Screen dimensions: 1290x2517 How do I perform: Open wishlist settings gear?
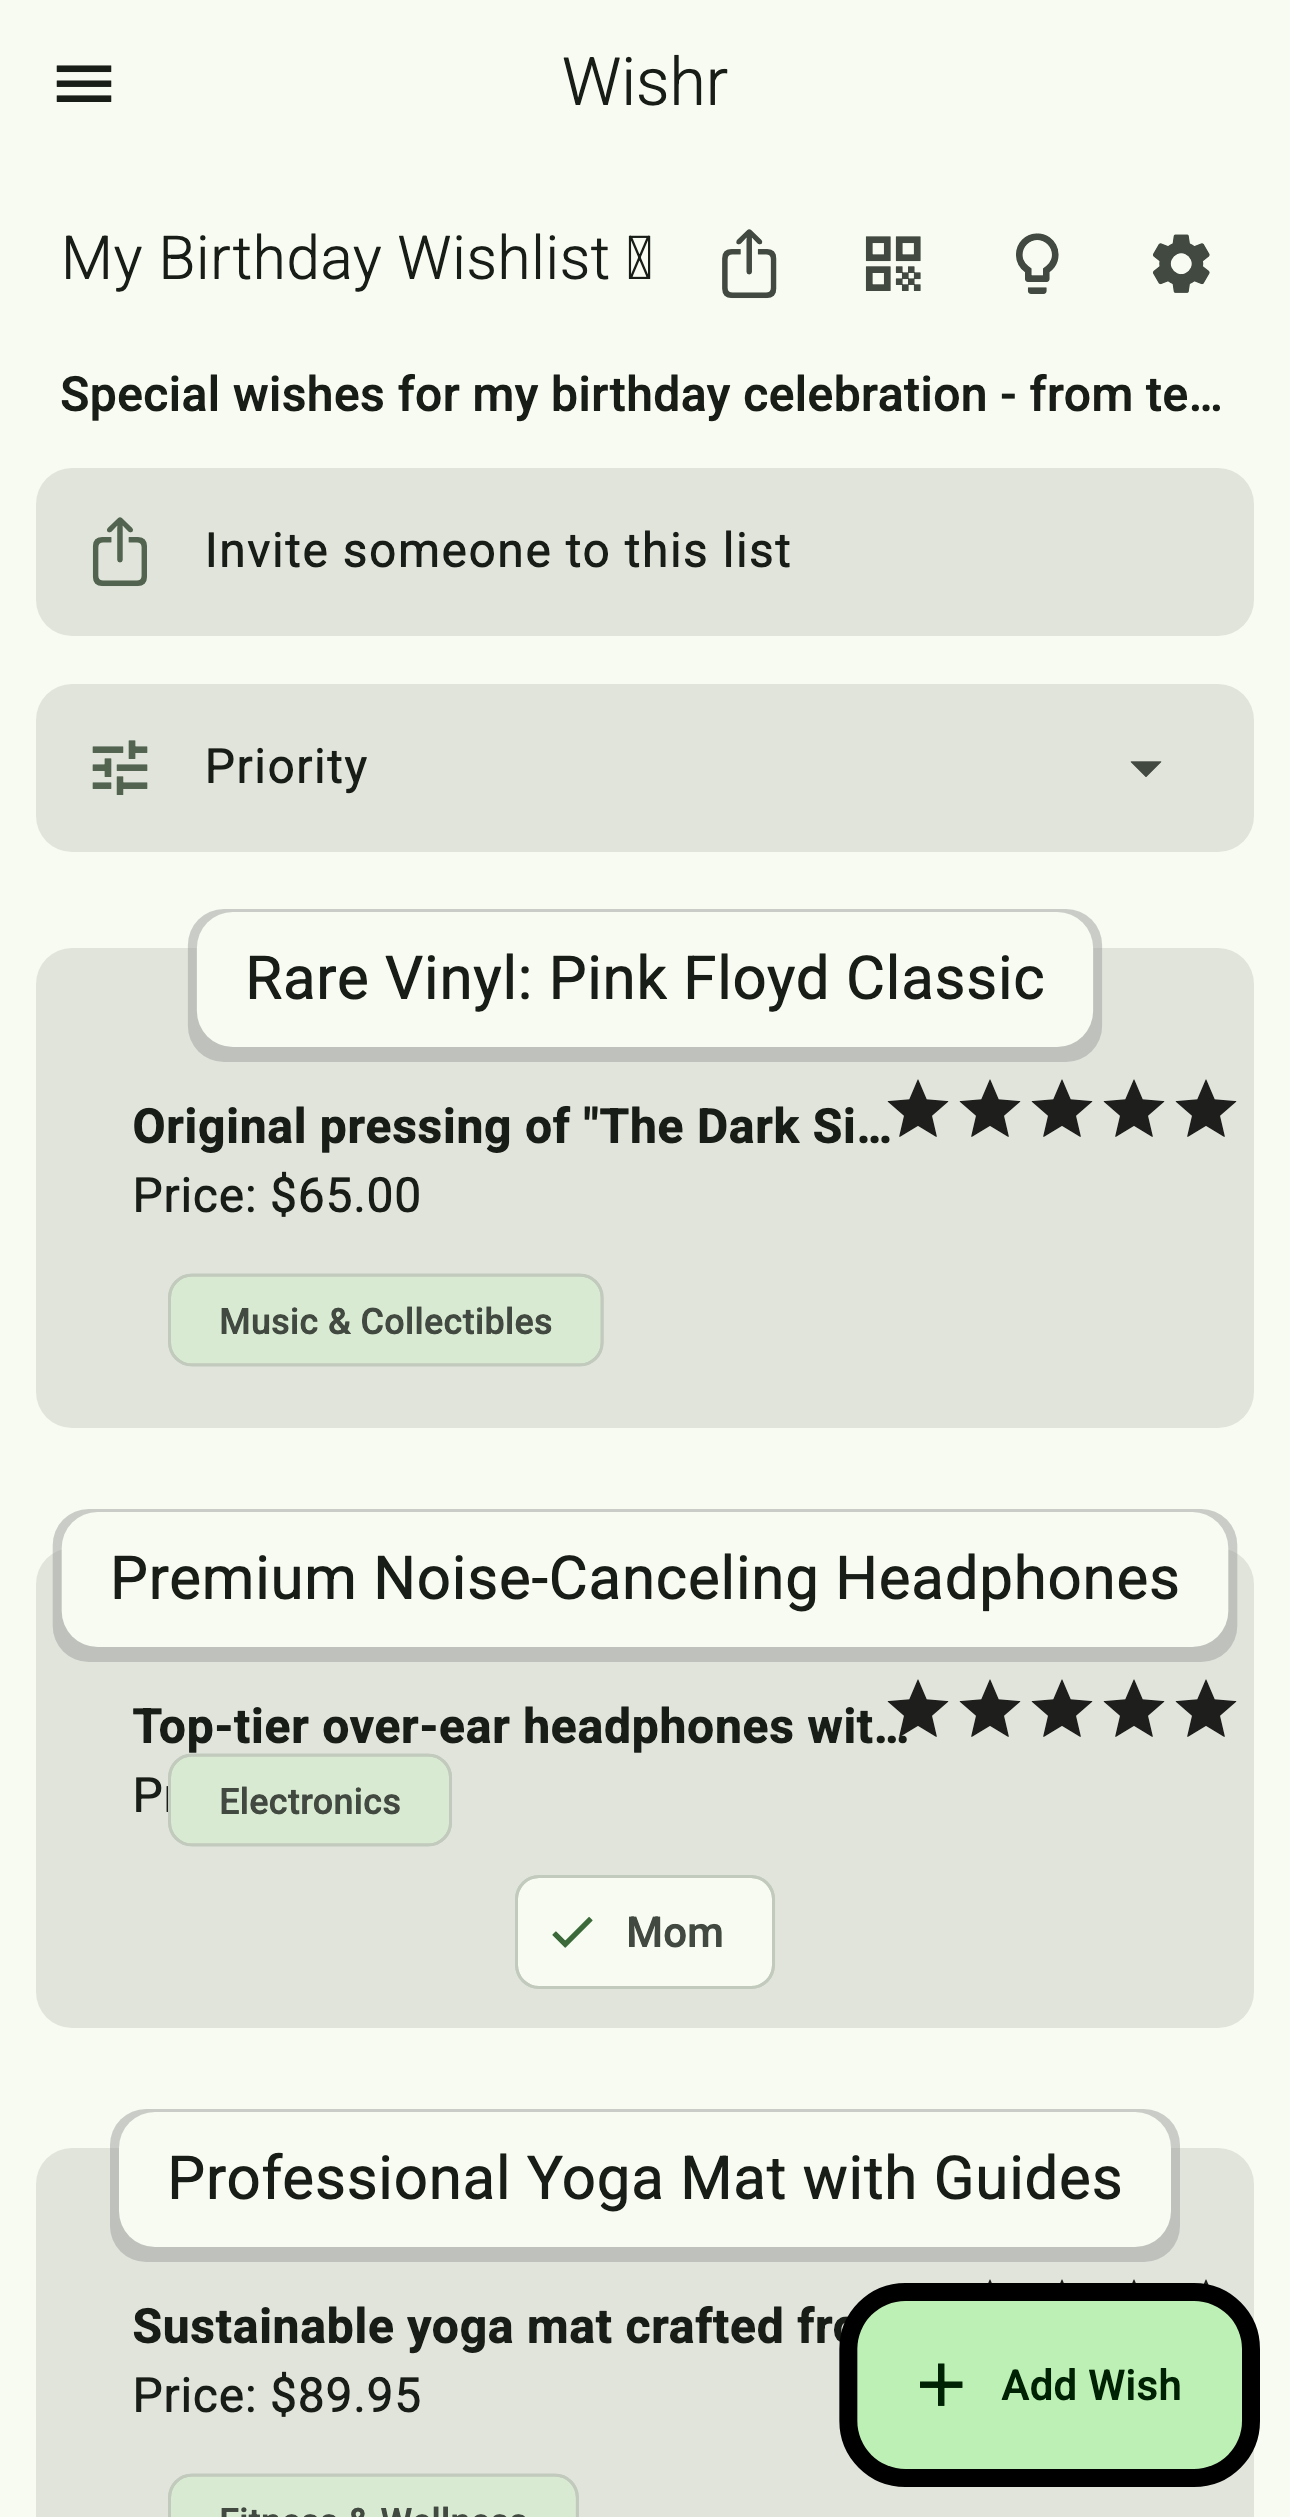coord(1181,263)
